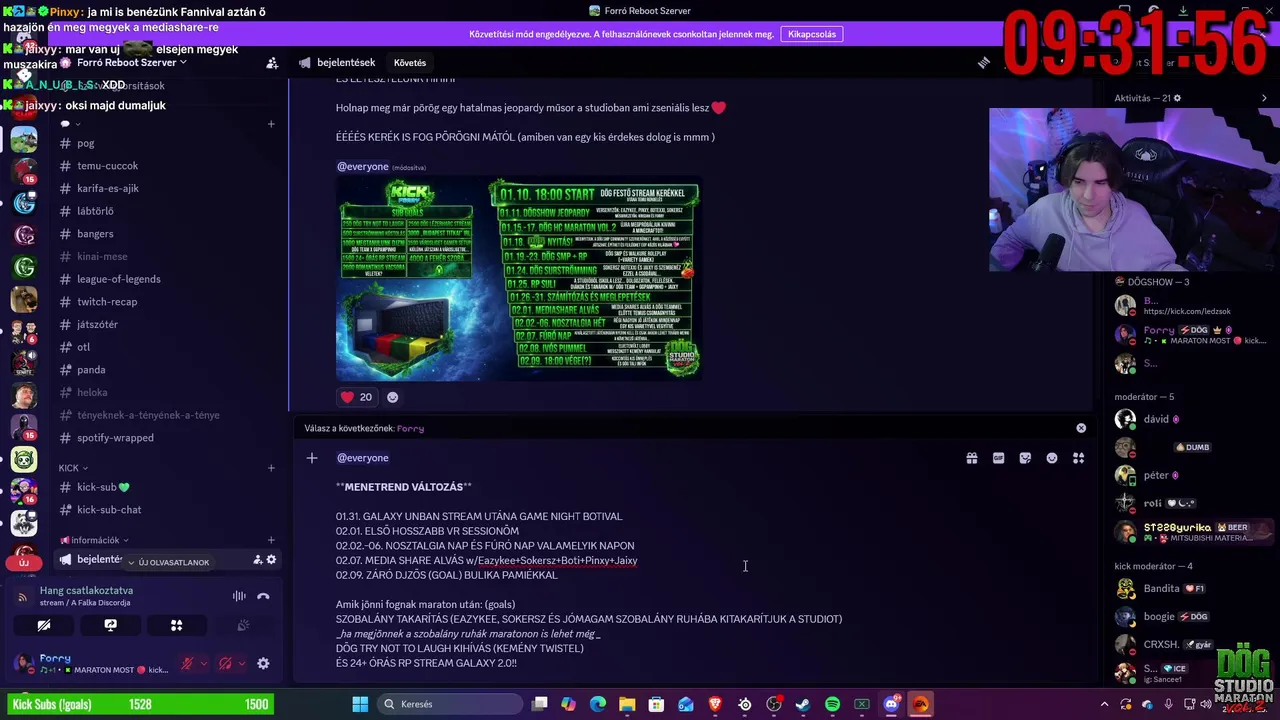This screenshot has width=1280, height=720.
Task: Click into the message text box
Action: 640,560
